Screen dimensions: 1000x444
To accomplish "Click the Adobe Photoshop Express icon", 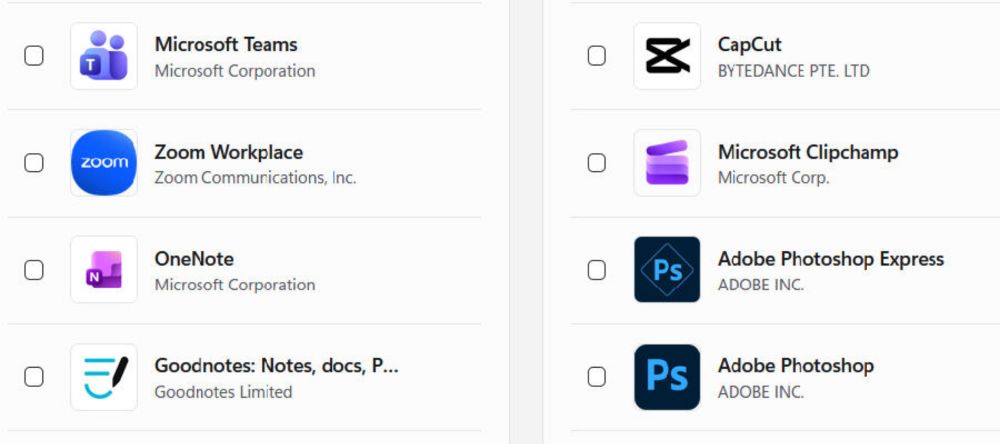I will coord(667,270).
